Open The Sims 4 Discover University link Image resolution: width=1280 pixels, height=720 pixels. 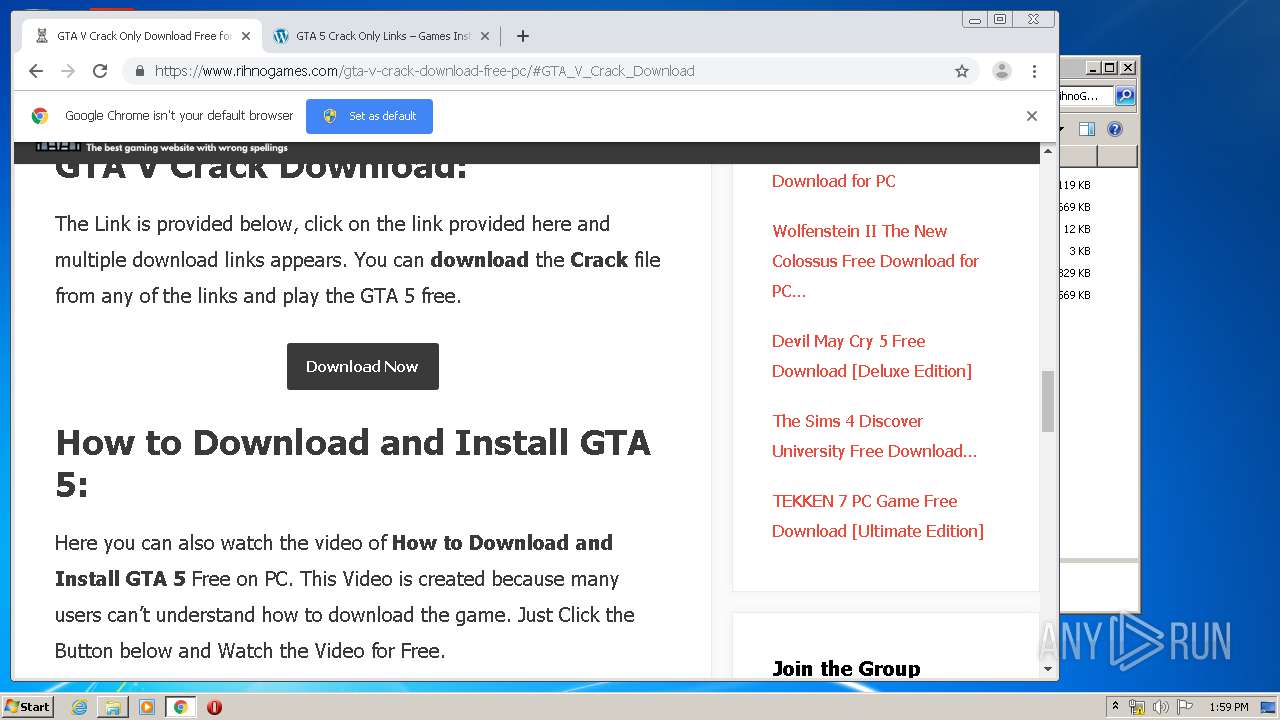(874, 436)
